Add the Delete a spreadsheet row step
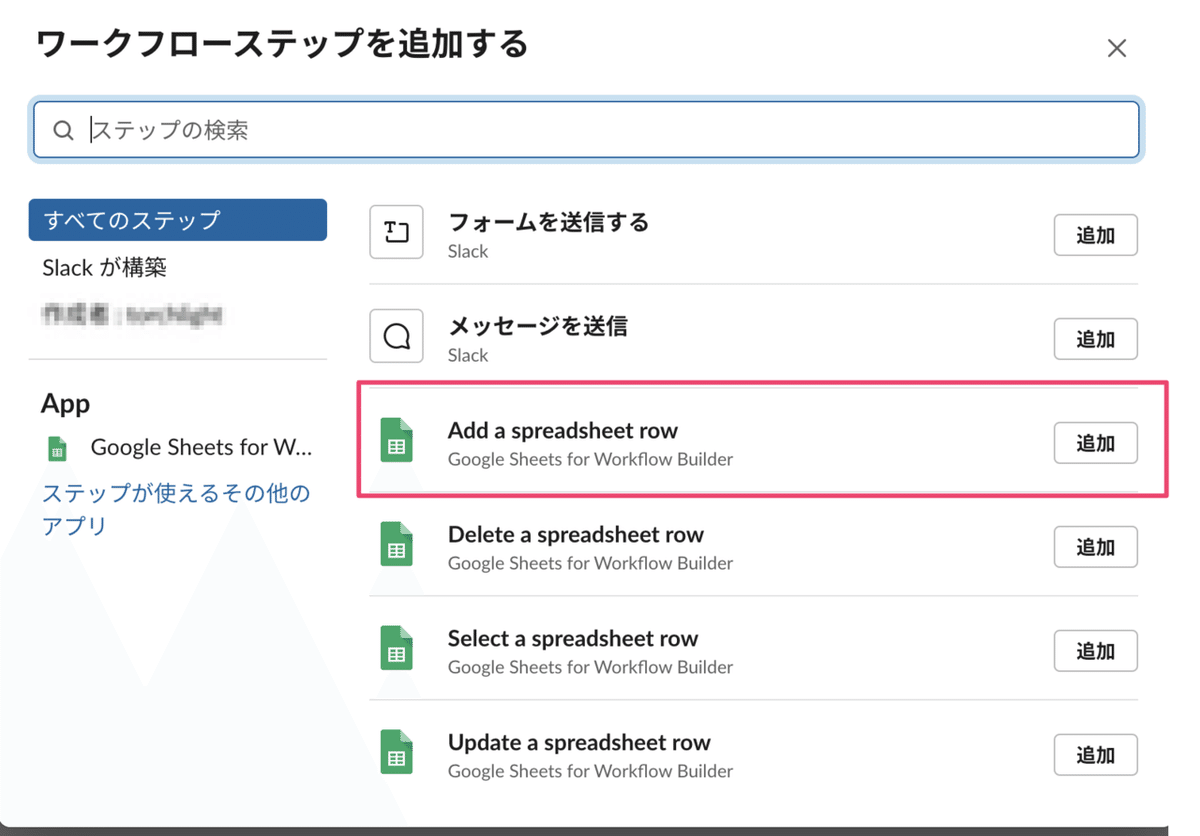This screenshot has height=836, width=1200. (1095, 547)
